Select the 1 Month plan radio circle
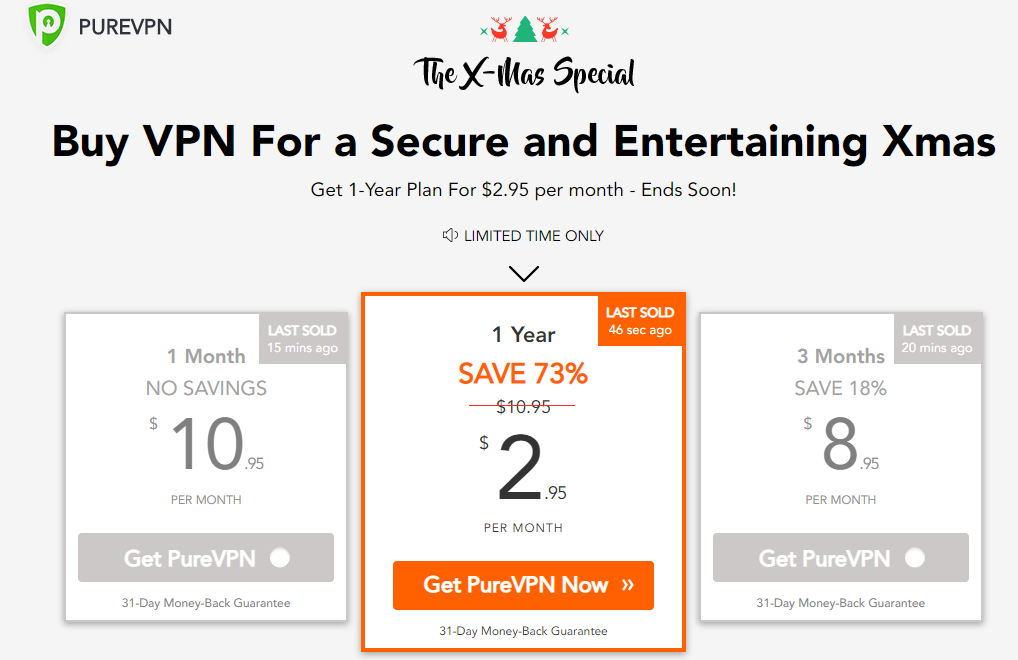This screenshot has width=1018, height=660. coord(280,557)
